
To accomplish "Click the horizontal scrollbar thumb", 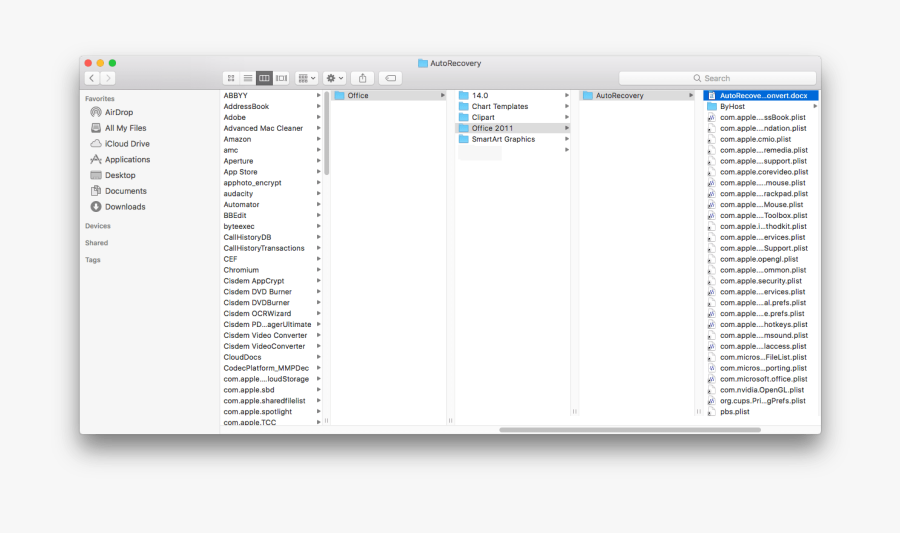I will [x=630, y=430].
